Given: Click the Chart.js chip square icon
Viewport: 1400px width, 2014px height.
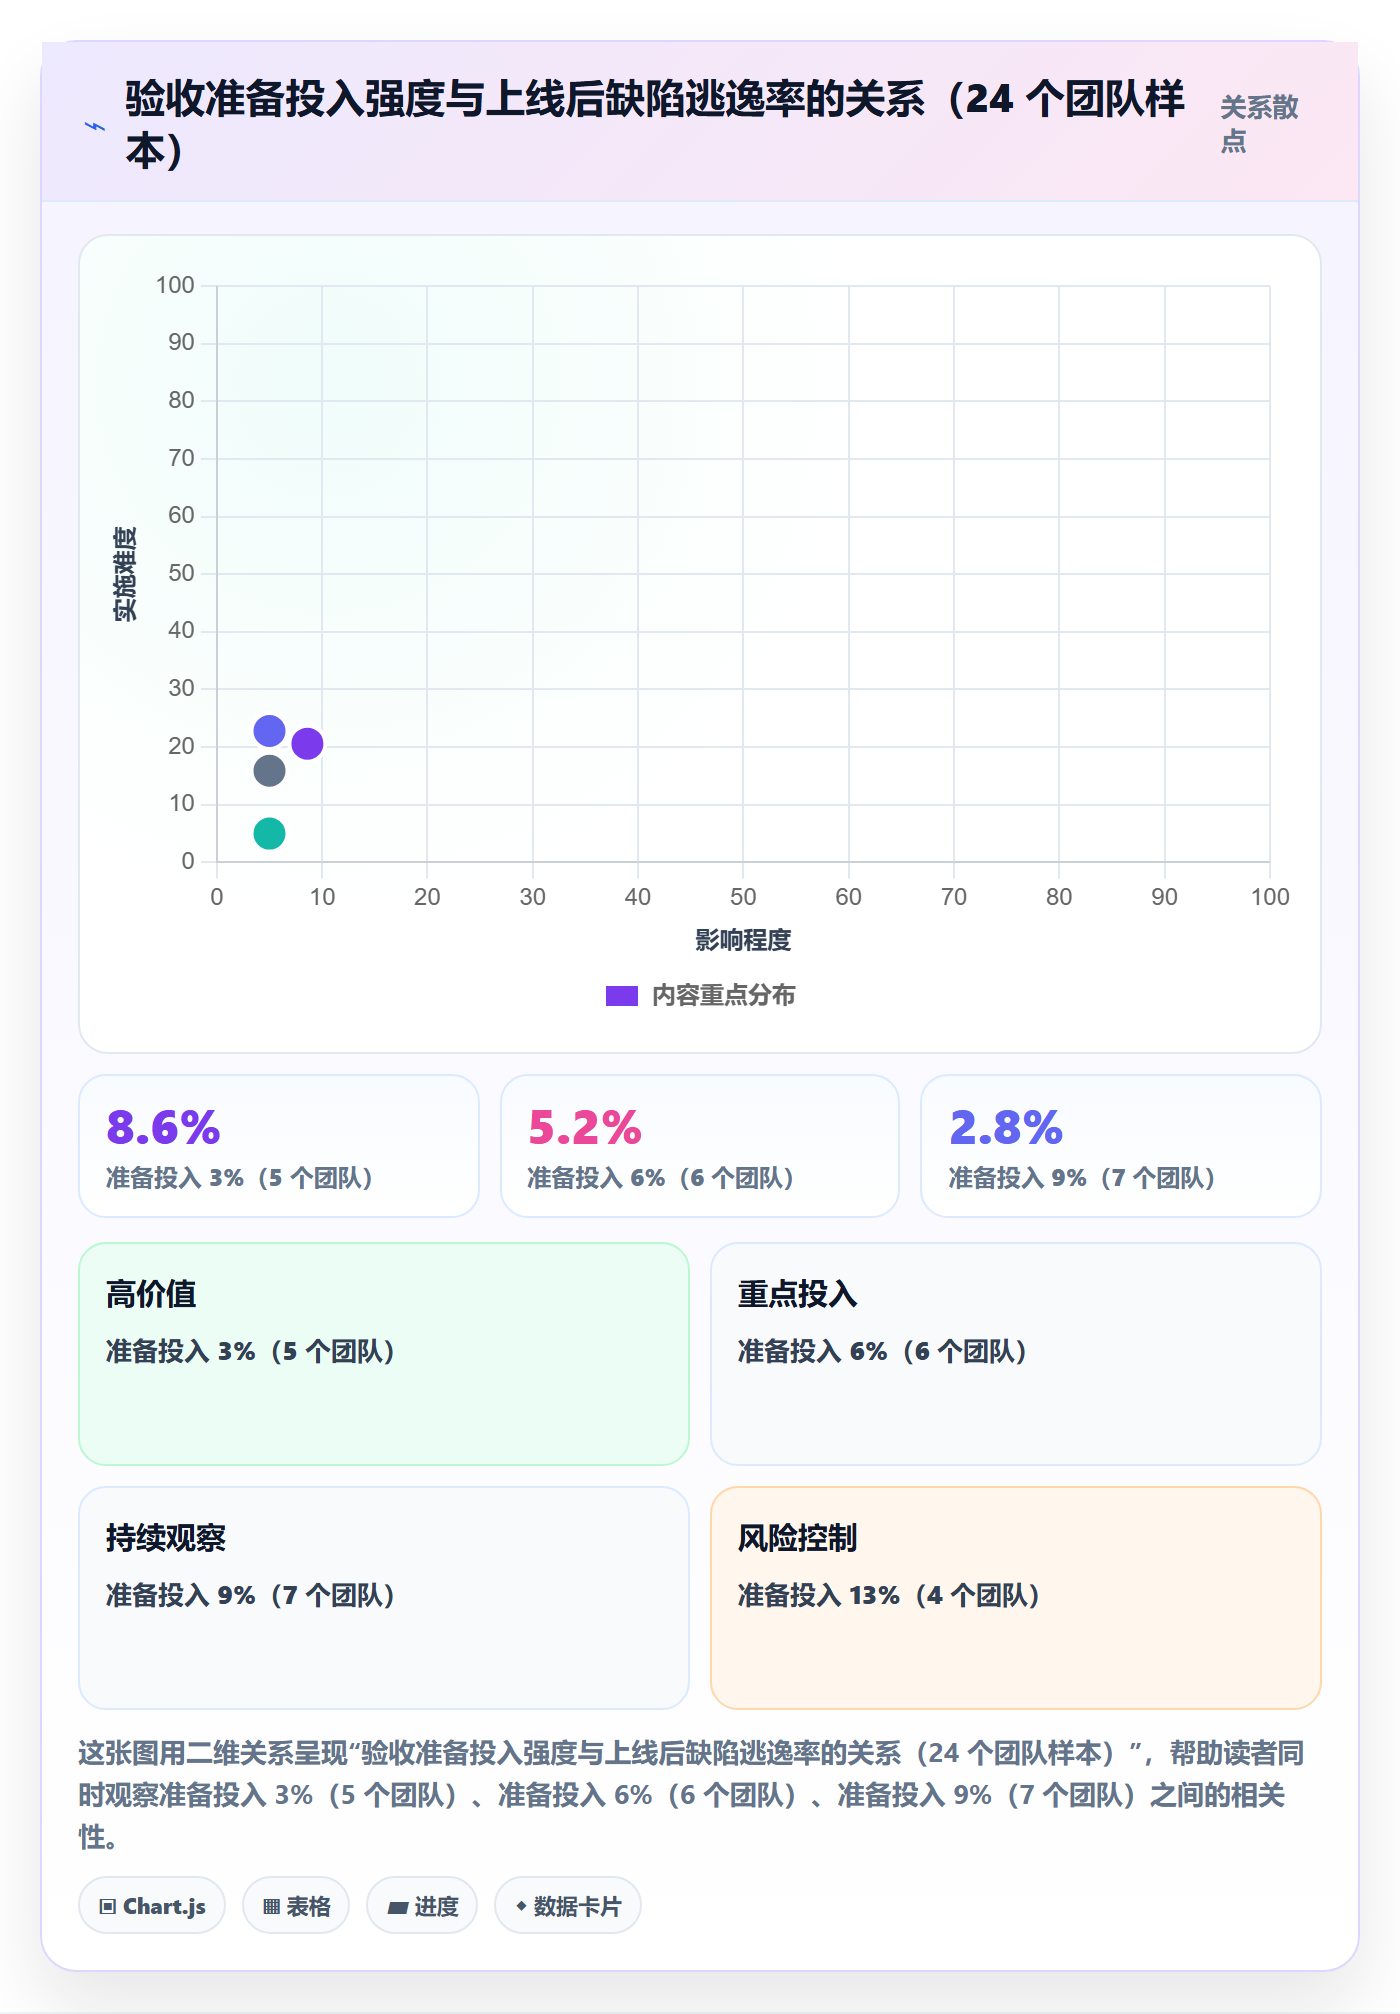Looking at the screenshot, I should point(108,1907).
